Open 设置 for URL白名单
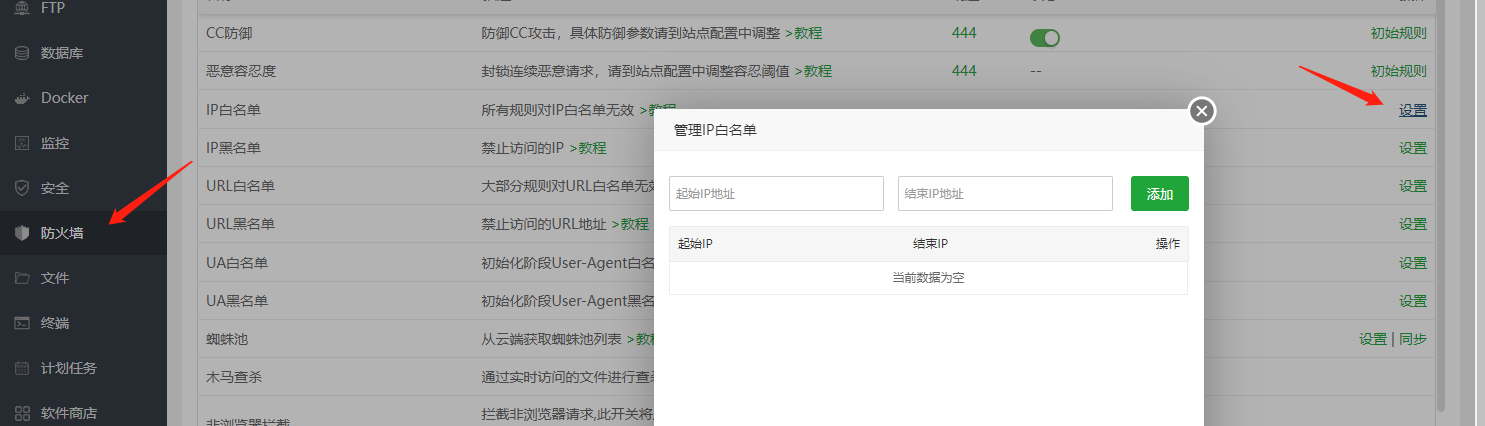The image size is (1485, 426). (1413, 186)
